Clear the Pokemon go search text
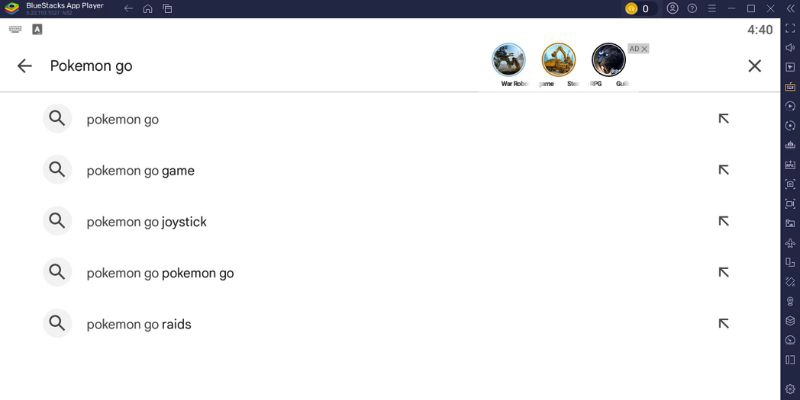The image size is (800, 400). pyautogui.click(x=755, y=66)
